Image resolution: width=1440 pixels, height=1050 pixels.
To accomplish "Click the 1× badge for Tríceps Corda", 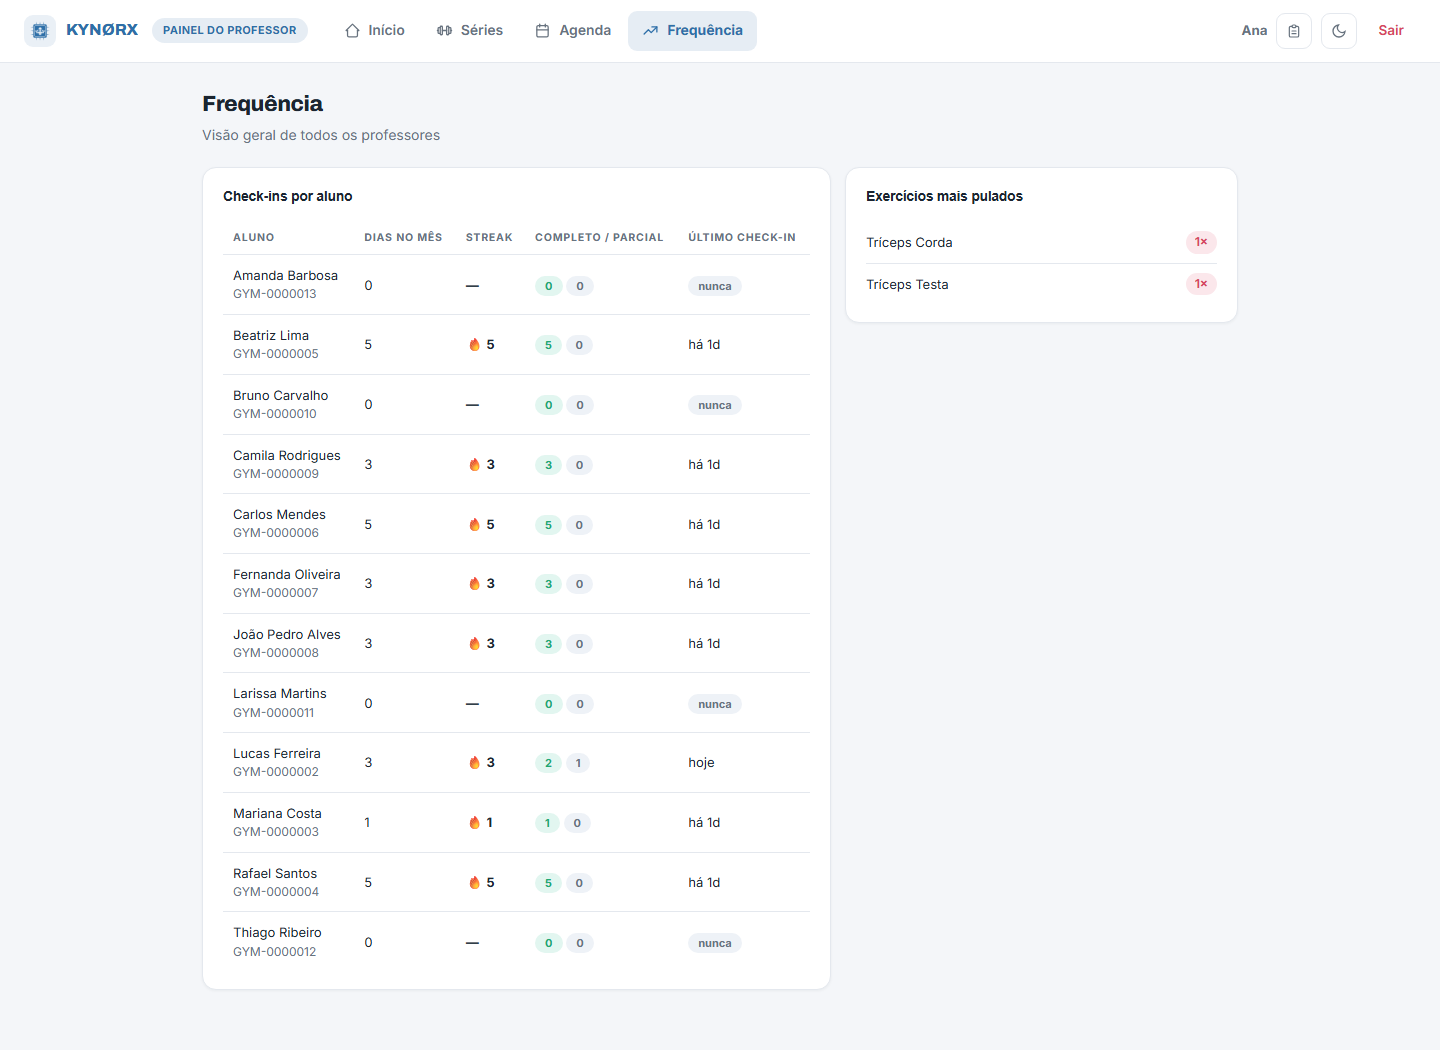I will (1201, 242).
